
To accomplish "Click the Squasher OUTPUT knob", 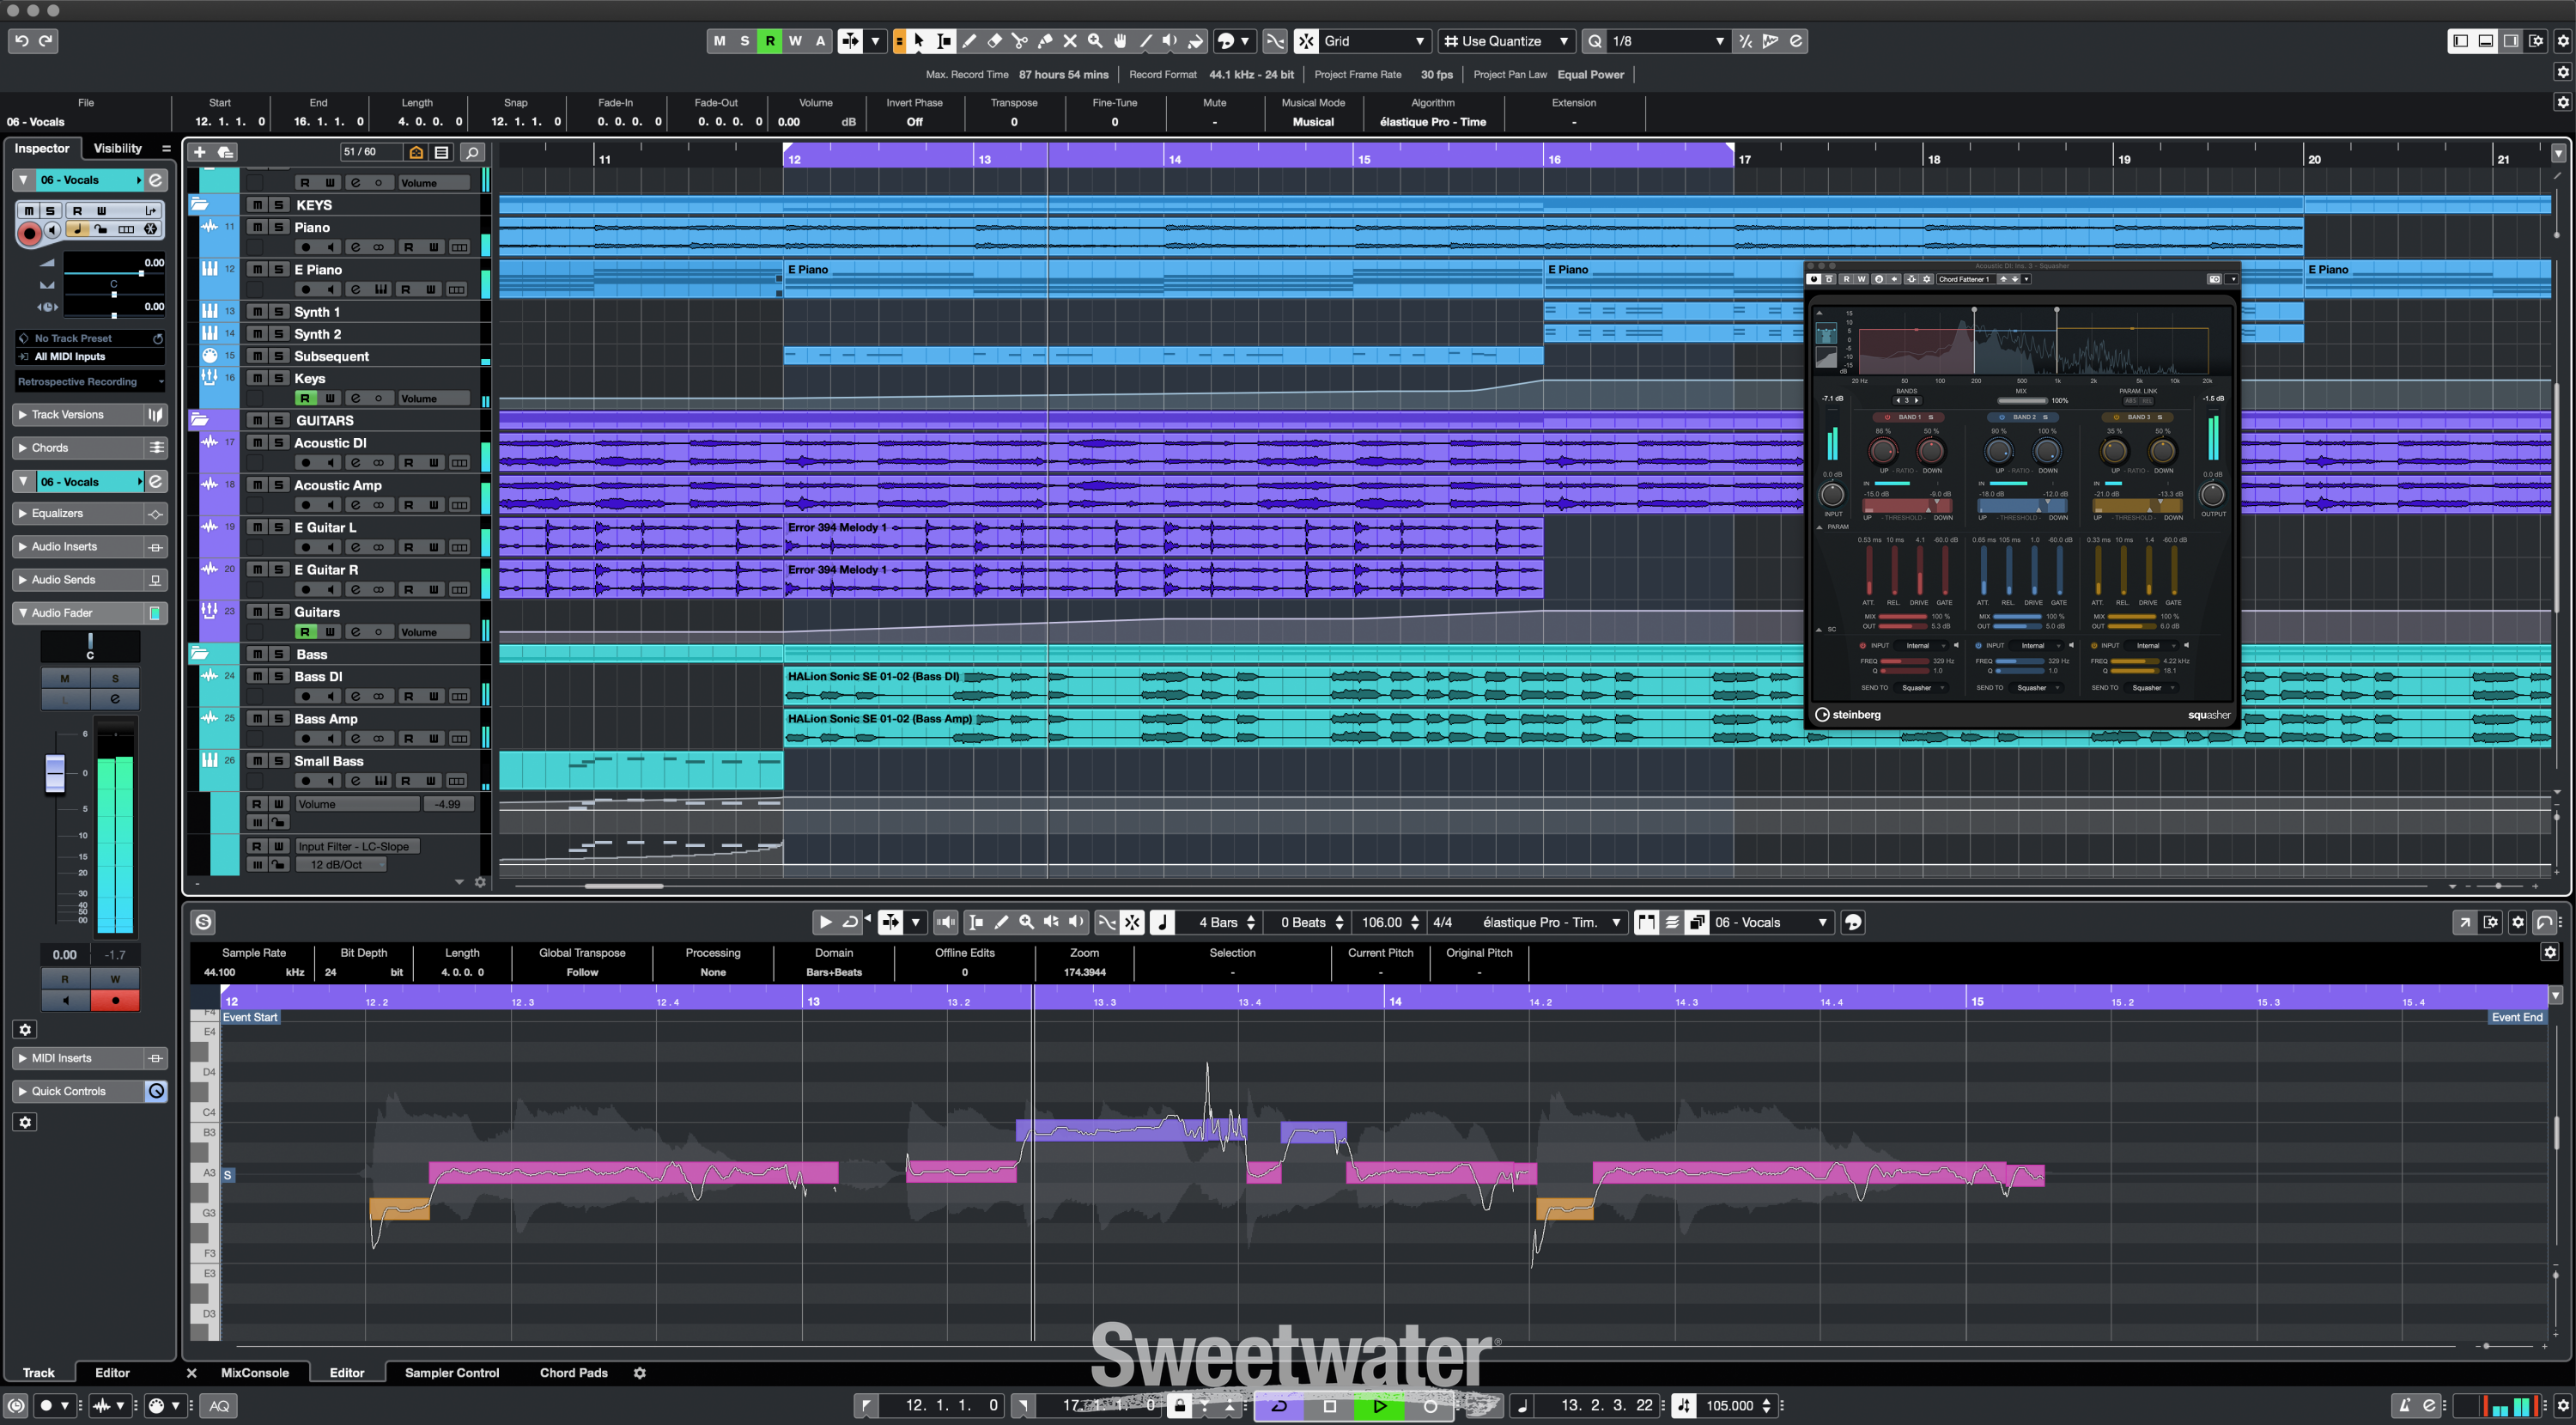I will (2213, 494).
